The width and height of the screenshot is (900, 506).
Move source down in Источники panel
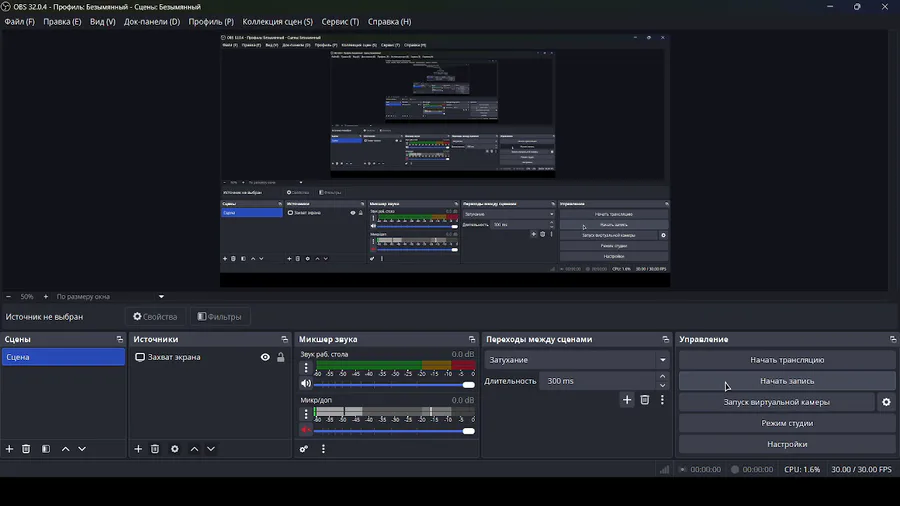tap(211, 449)
